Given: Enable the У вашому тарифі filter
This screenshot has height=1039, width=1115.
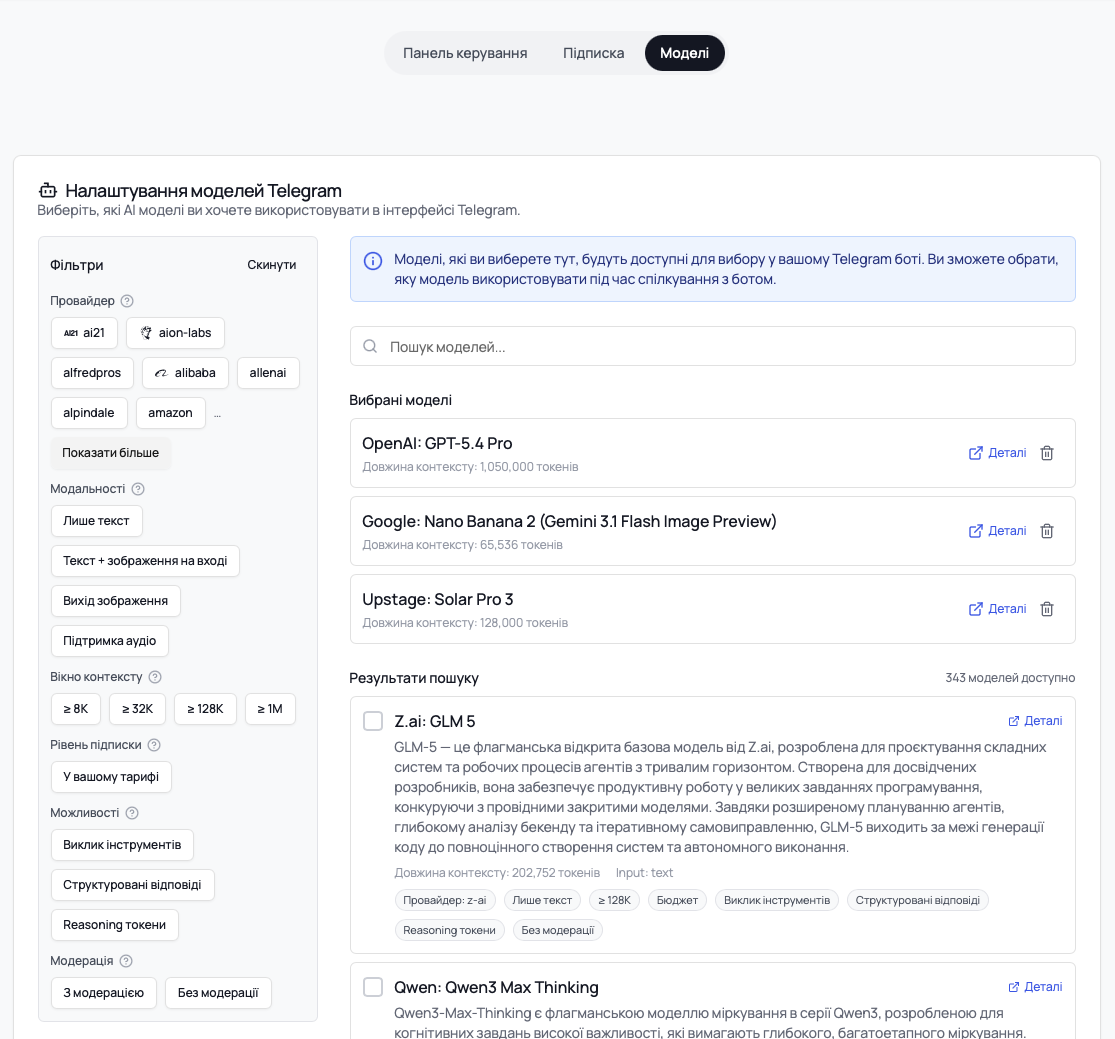Looking at the screenshot, I should pos(111,777).
